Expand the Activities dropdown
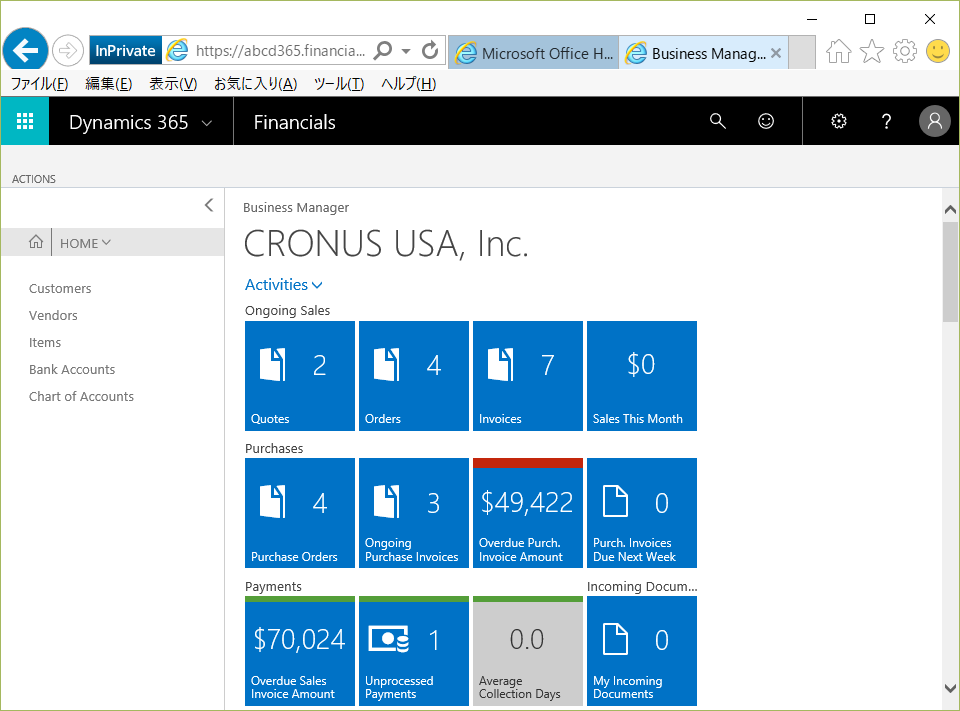The width and height of the screenshot is (960, 711). (317, 285)
